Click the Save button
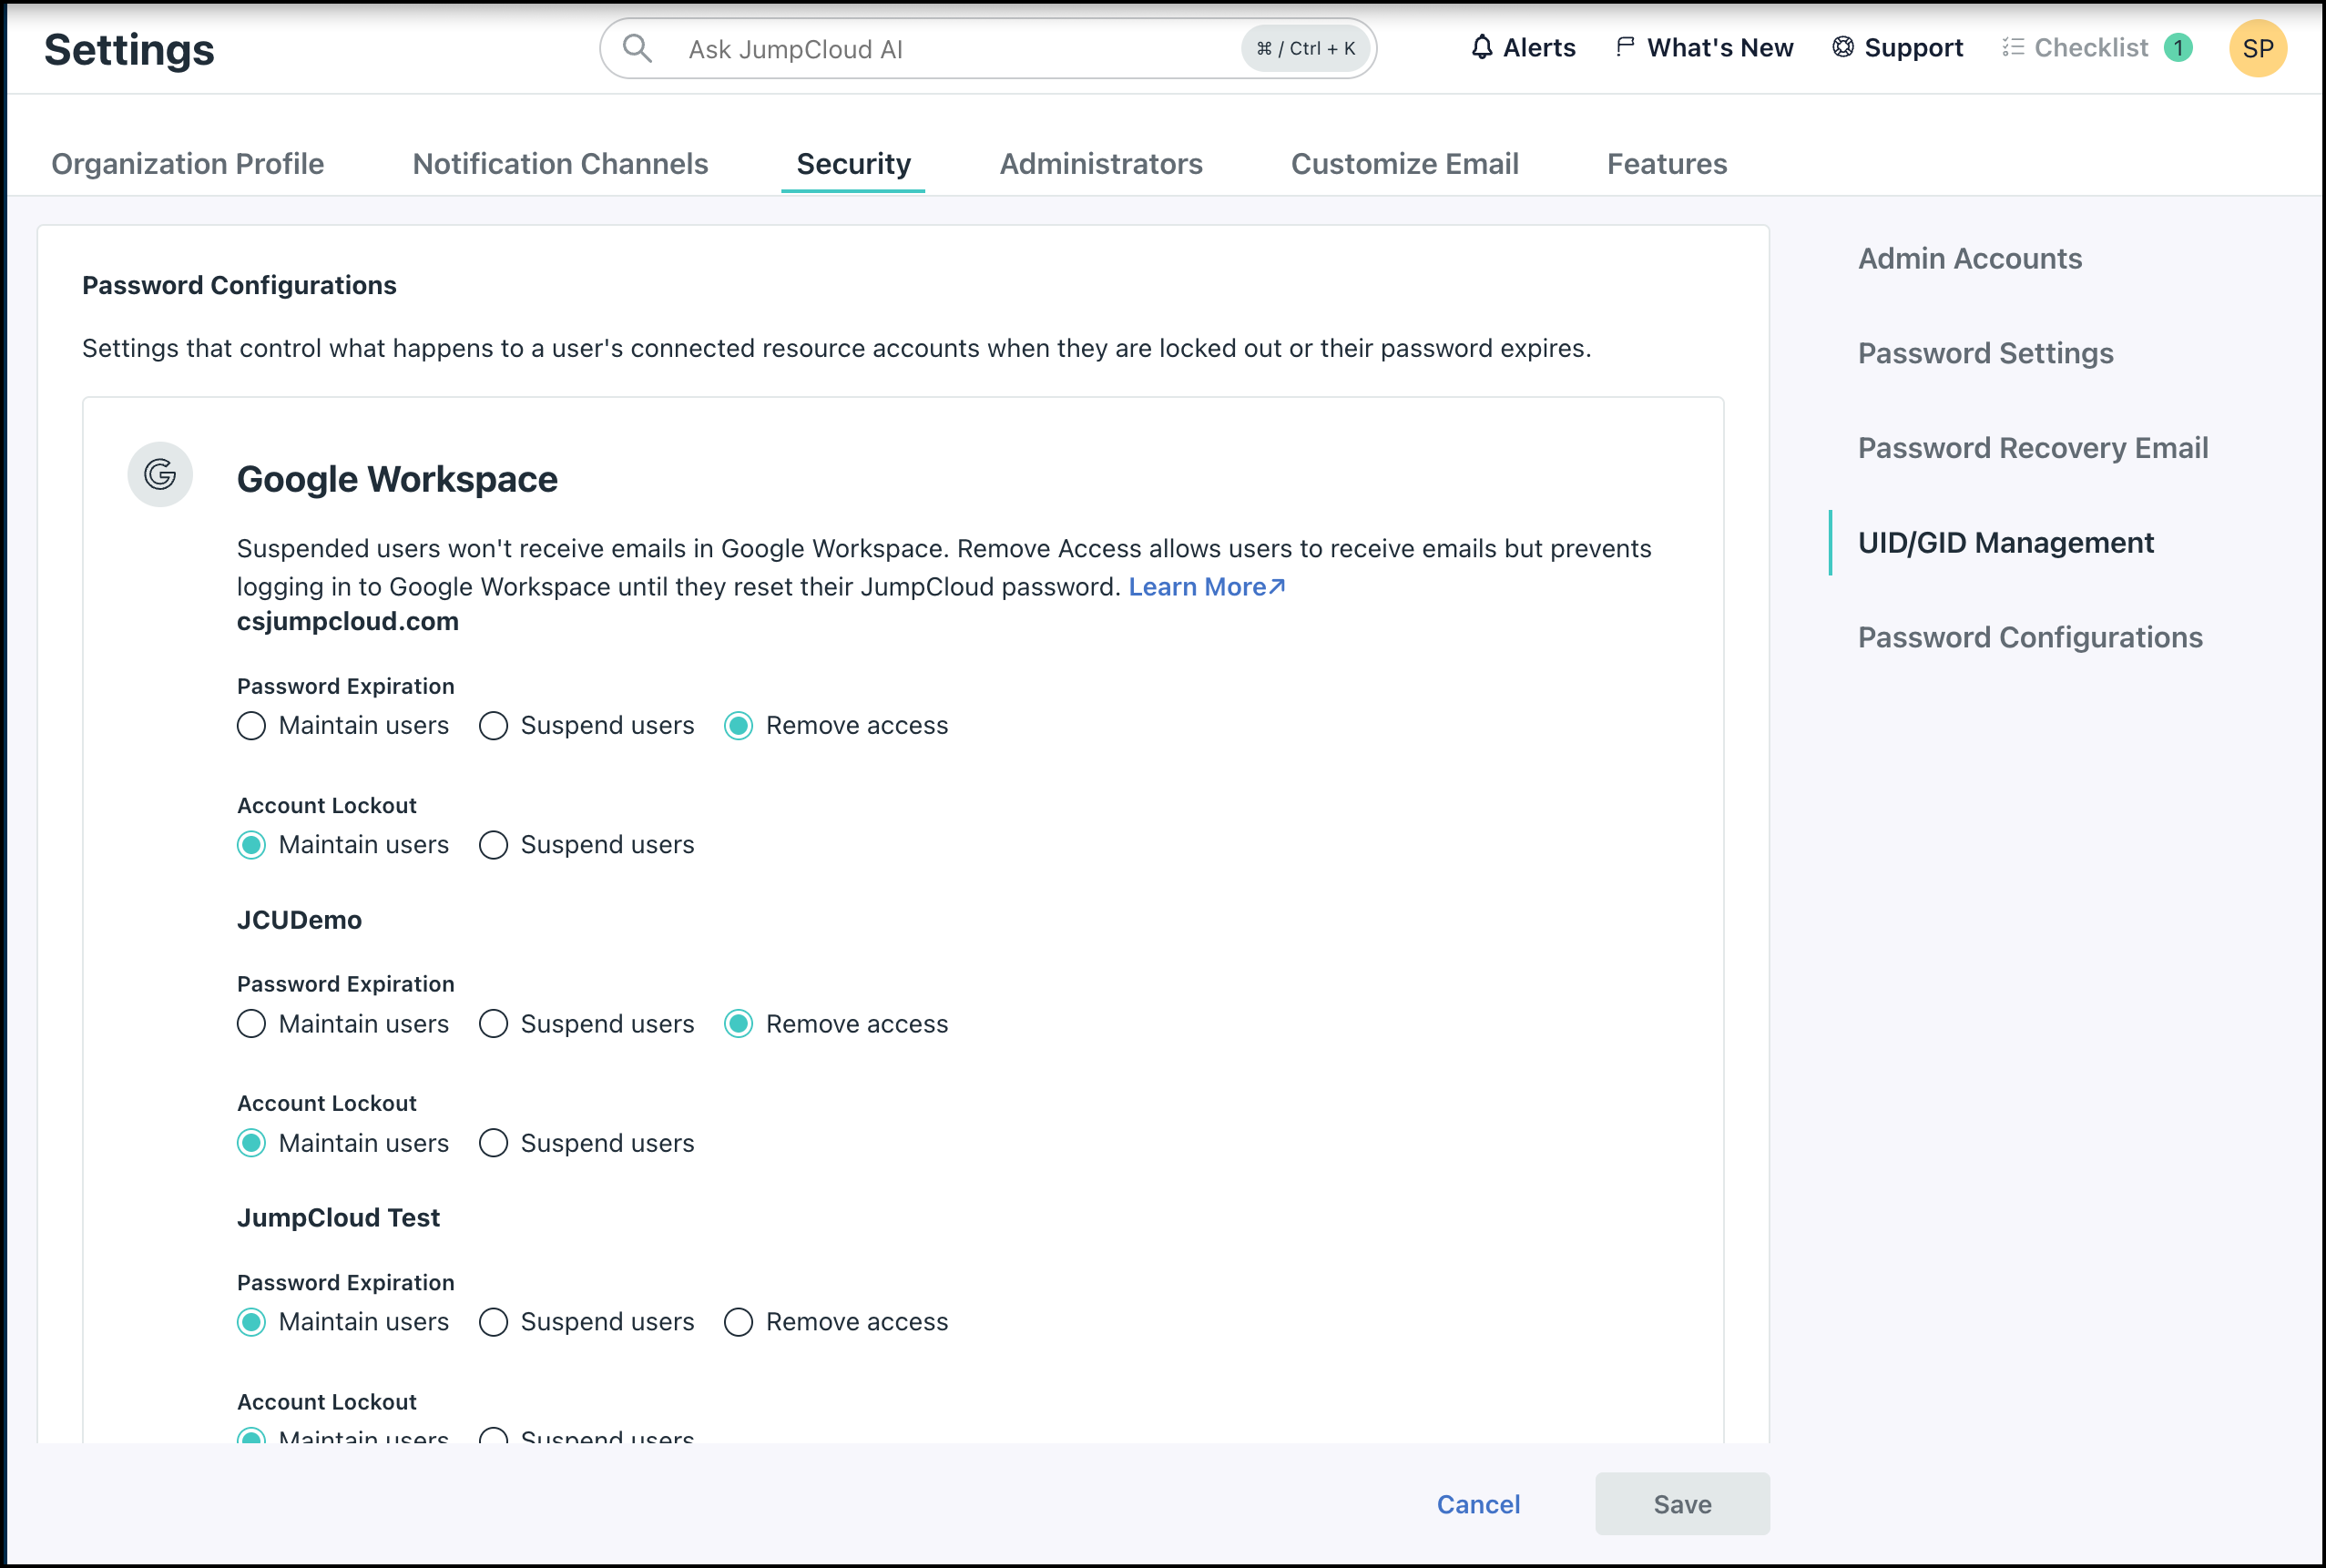Screen dimensions: 2326x1568 pos(1682,1504)
